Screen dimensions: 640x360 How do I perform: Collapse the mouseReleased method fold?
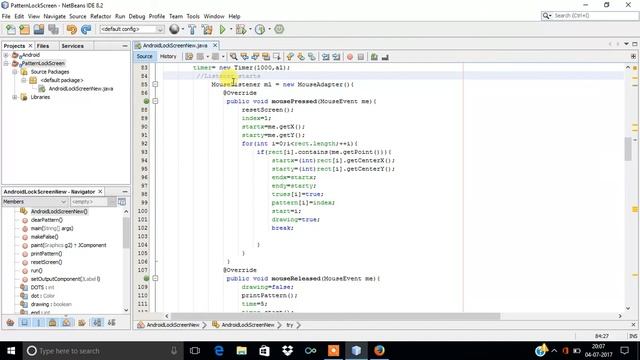[155, 278]
